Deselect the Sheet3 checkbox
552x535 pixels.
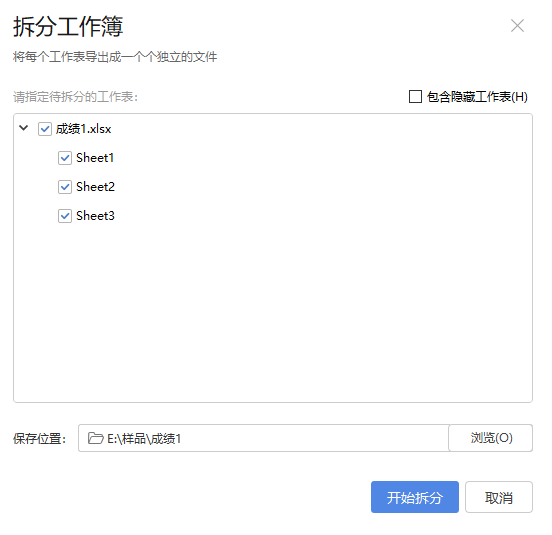(x=65, y=215)
